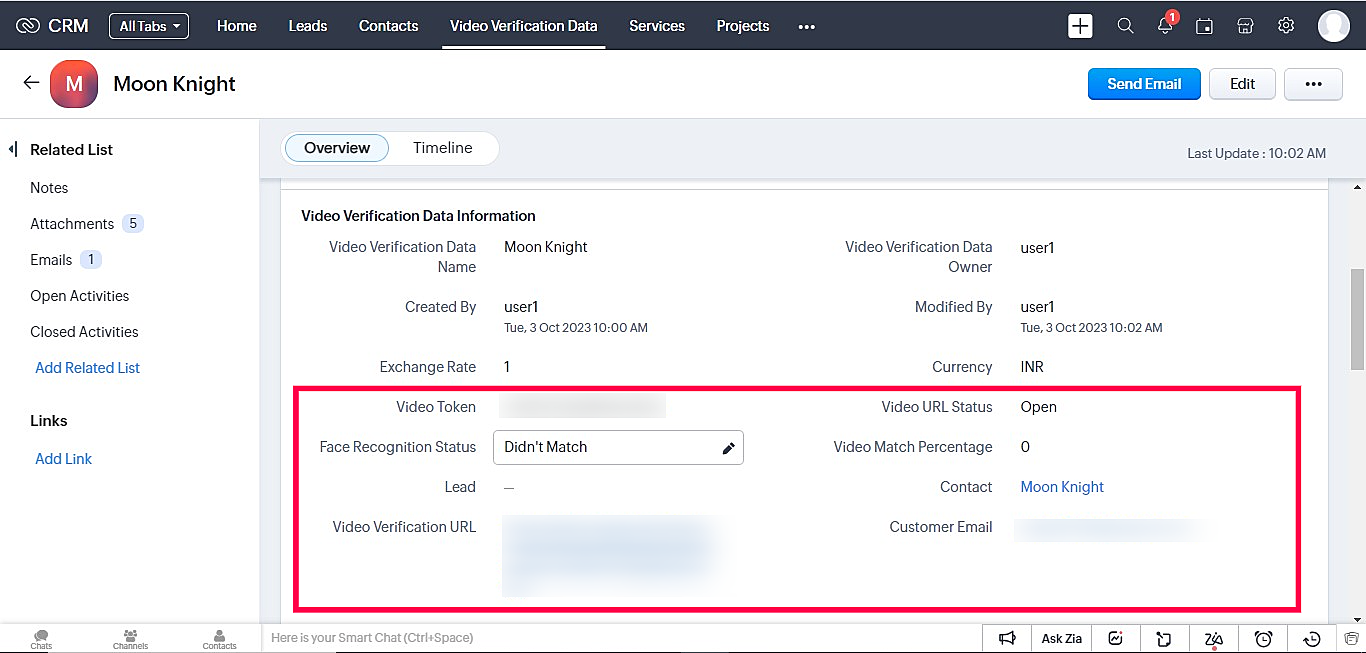
Task: Open the calendar icon in top bar
Action: (x=1205, y=26)
